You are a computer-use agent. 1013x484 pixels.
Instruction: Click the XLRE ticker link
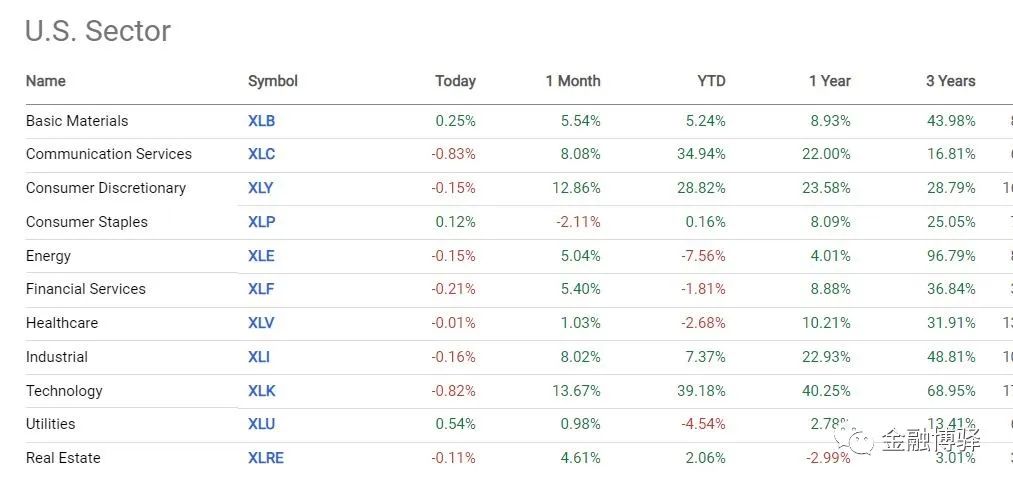click(x=265, y=458)
